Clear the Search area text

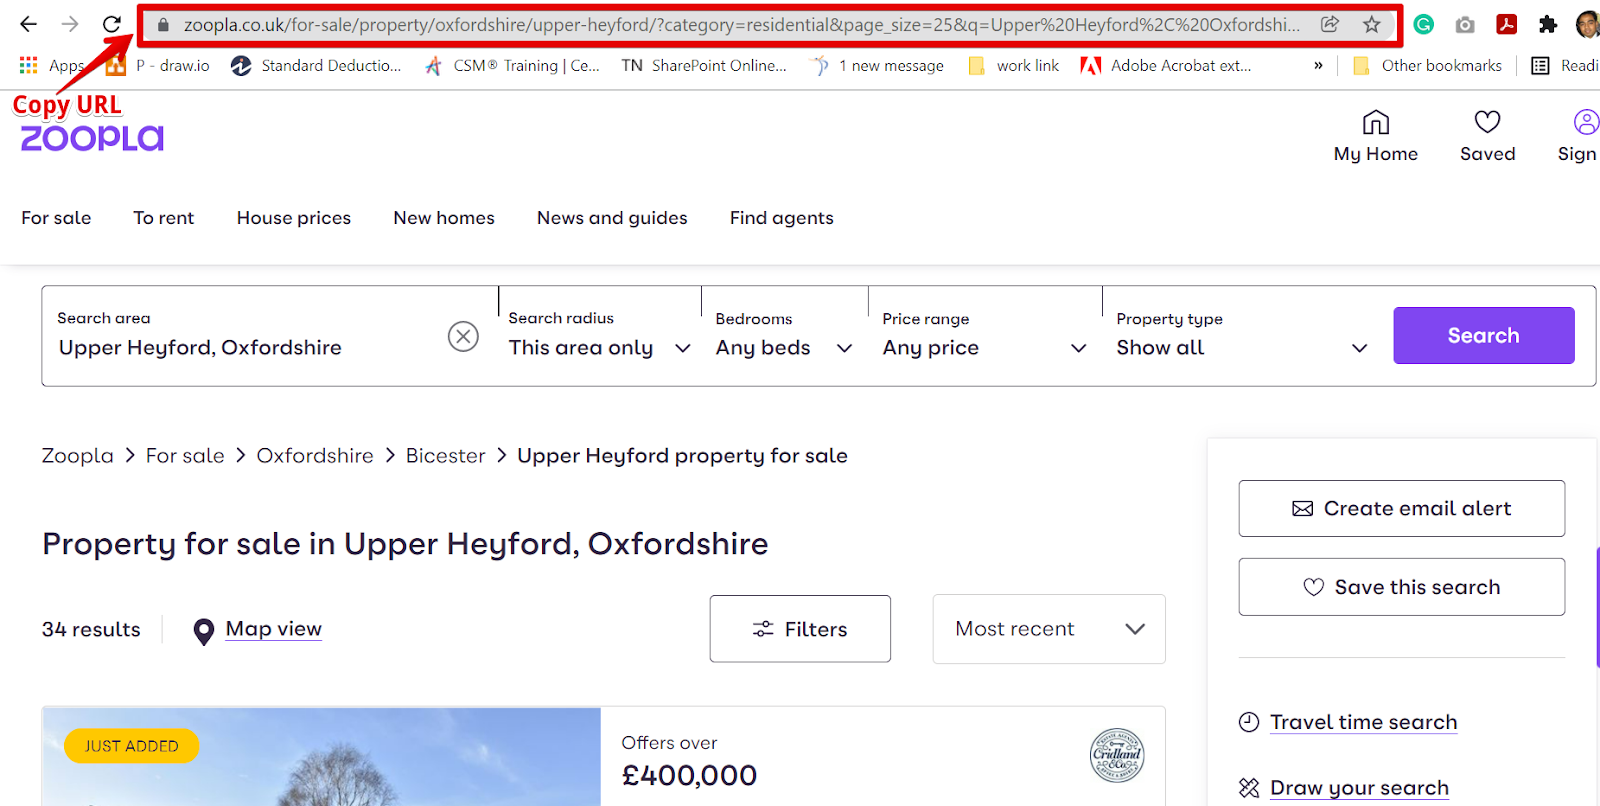[463, 336]
